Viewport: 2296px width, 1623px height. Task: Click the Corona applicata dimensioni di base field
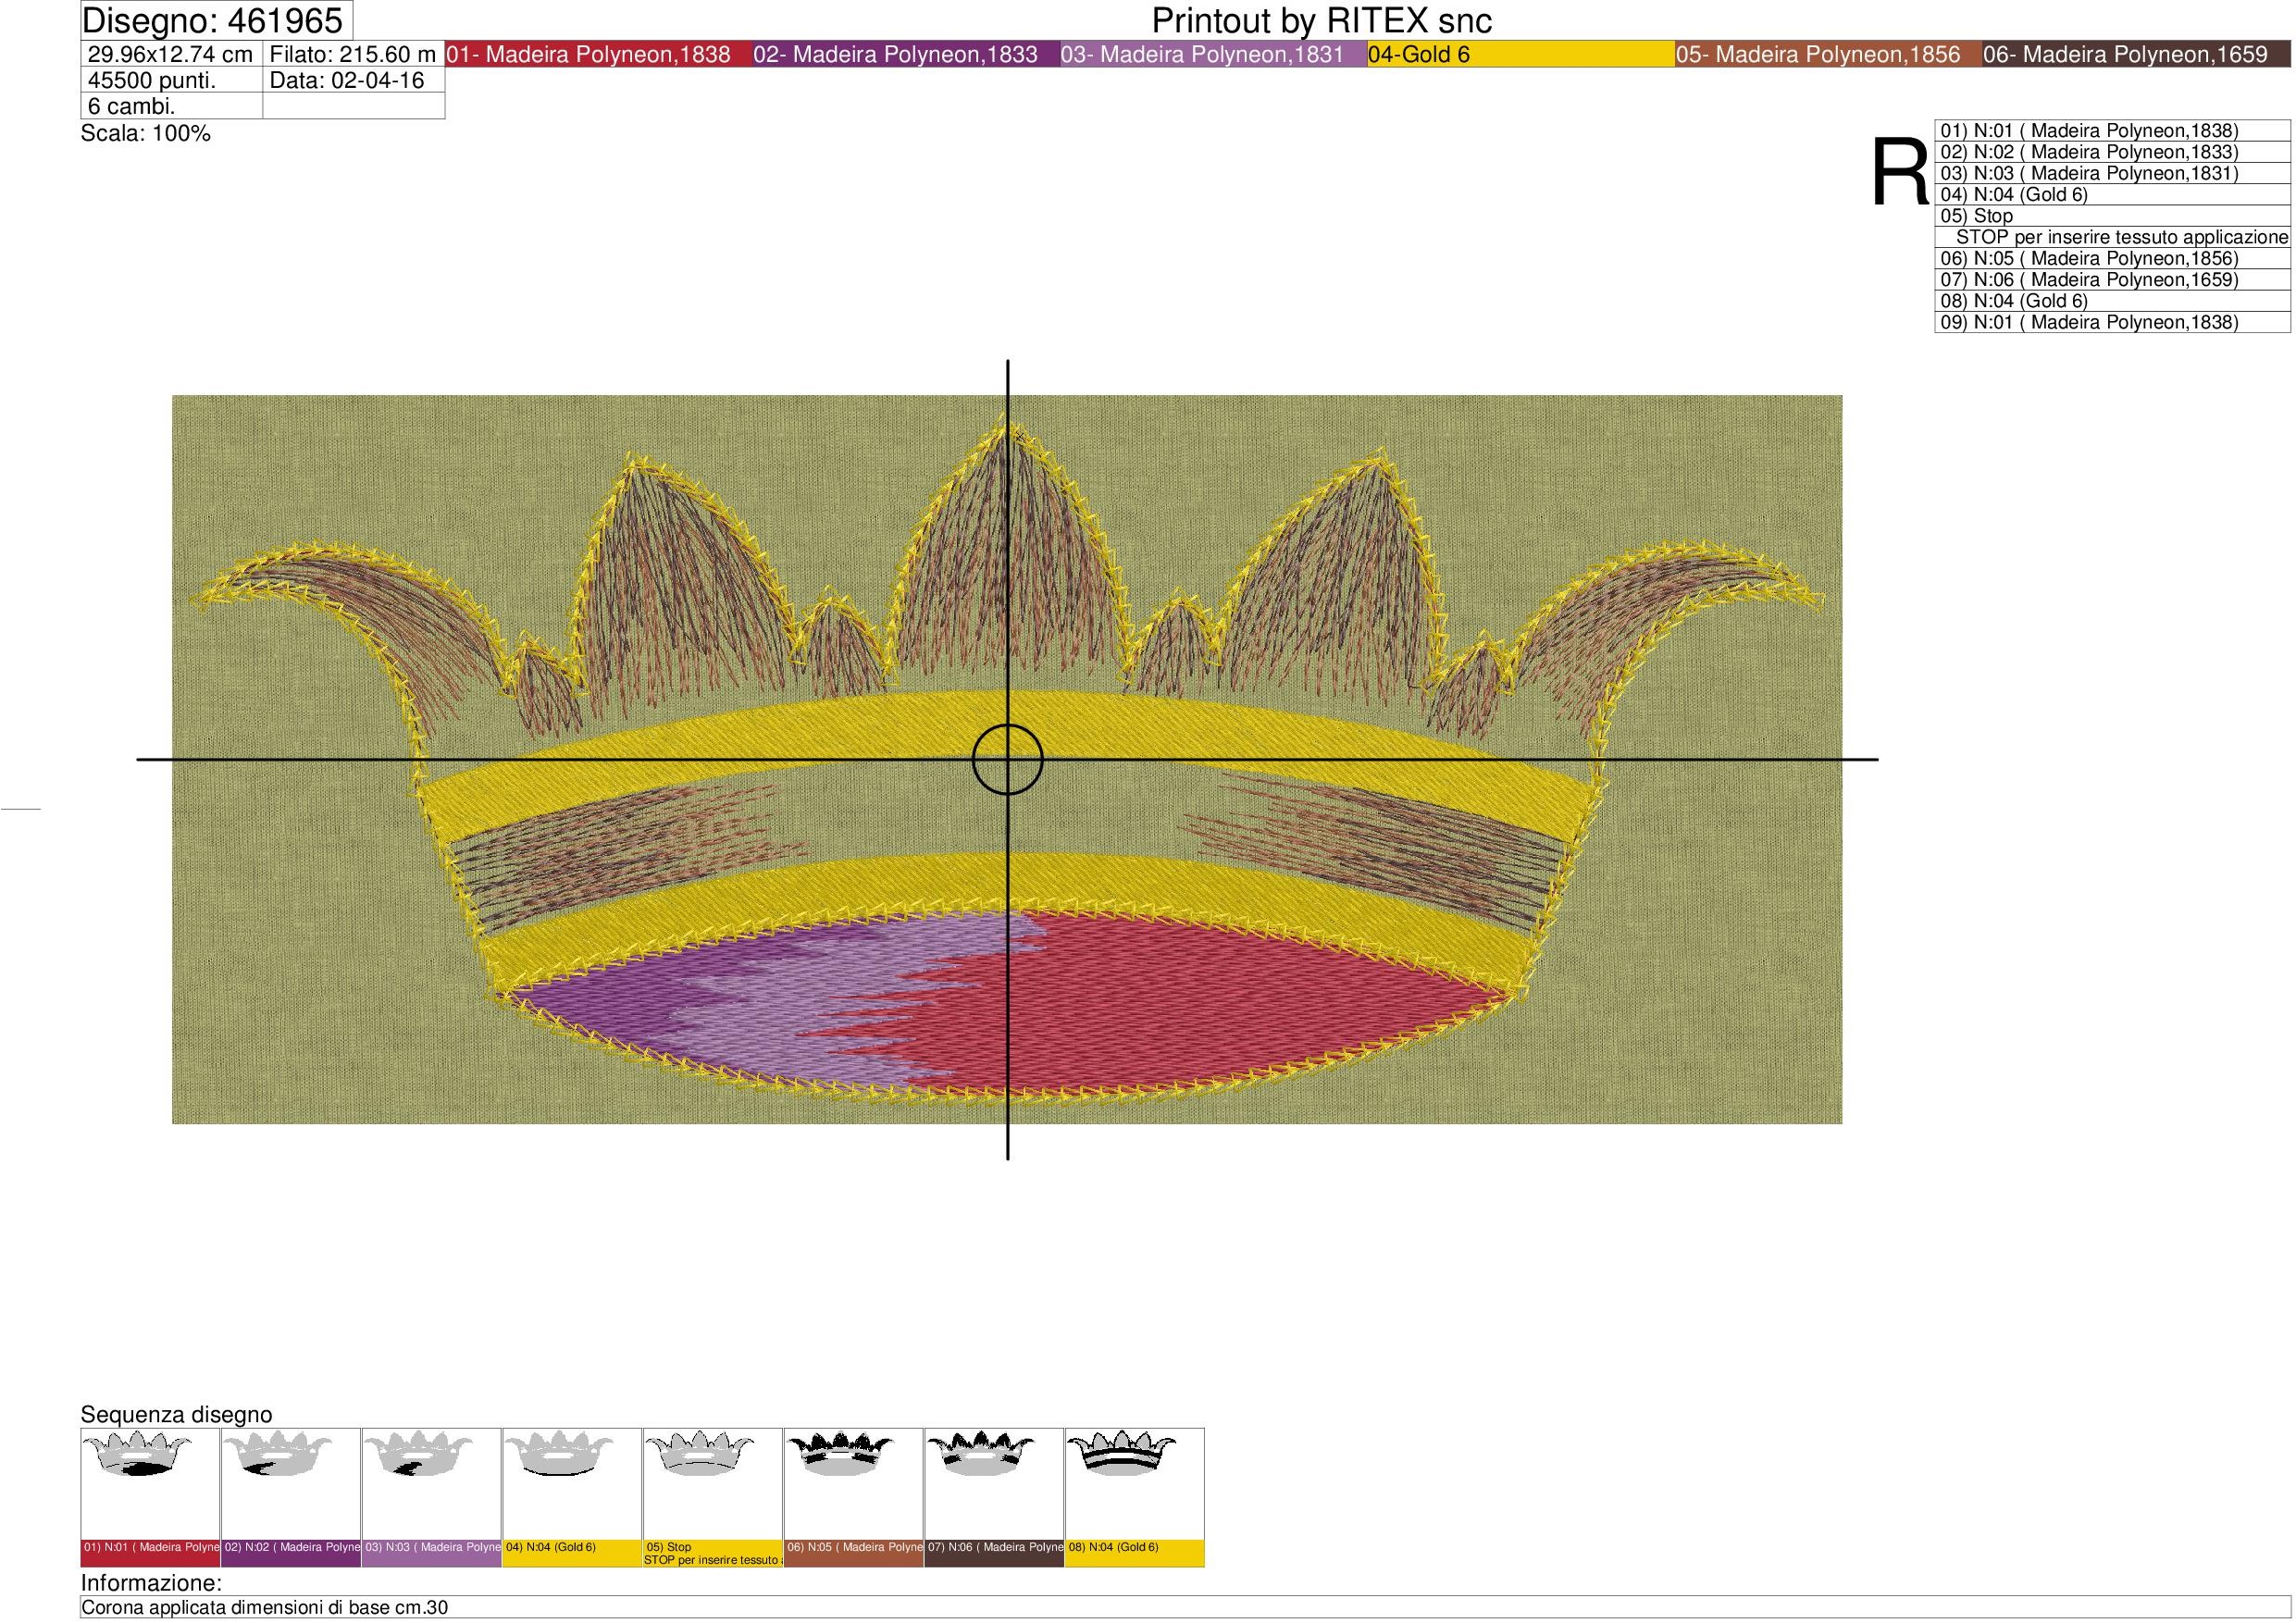coord(1185,1608)
